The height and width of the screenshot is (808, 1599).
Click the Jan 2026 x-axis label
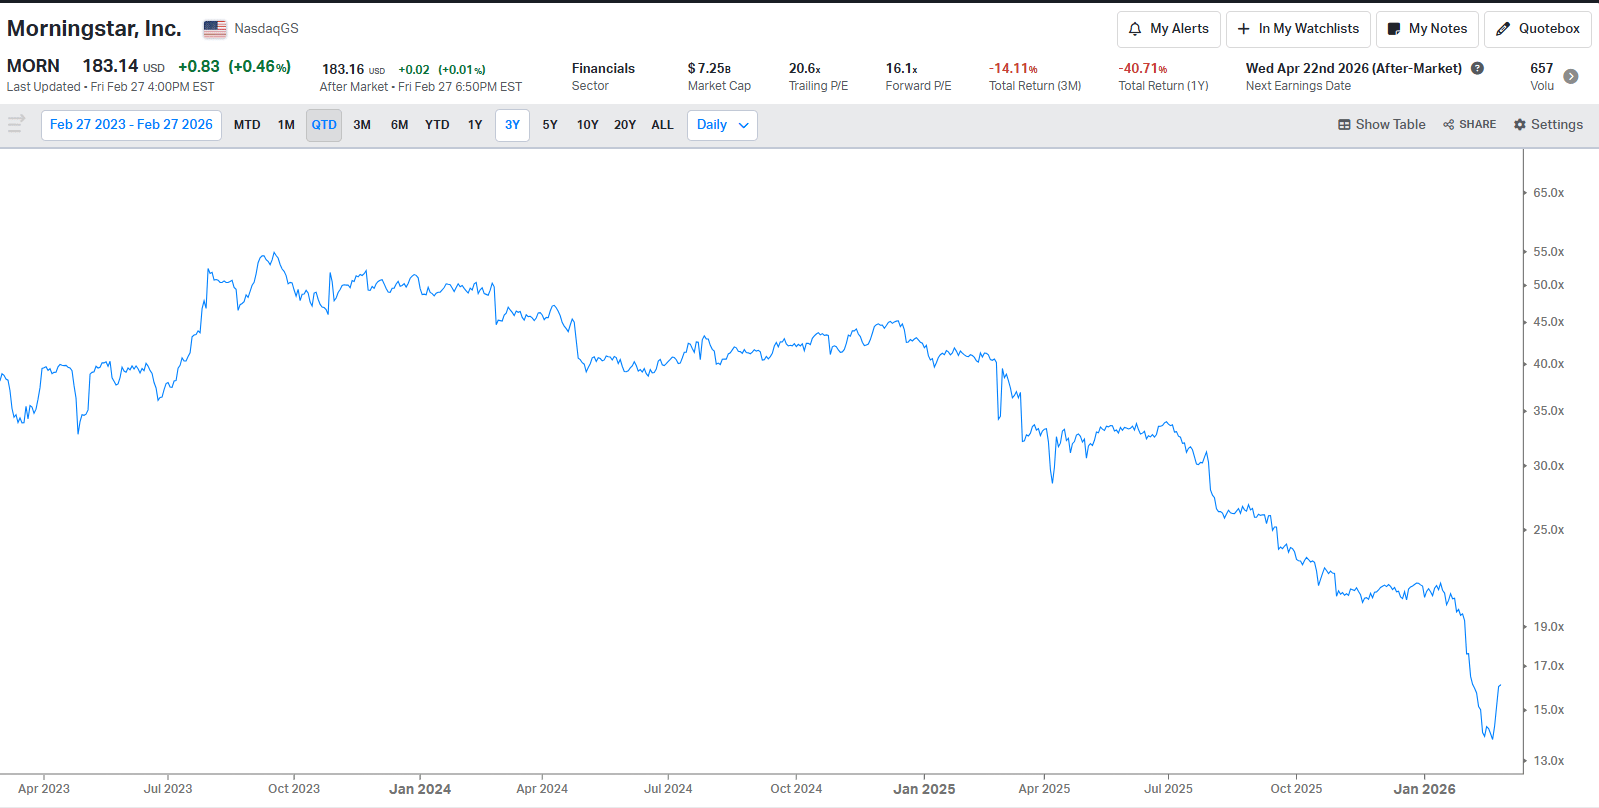point(1425,789)
